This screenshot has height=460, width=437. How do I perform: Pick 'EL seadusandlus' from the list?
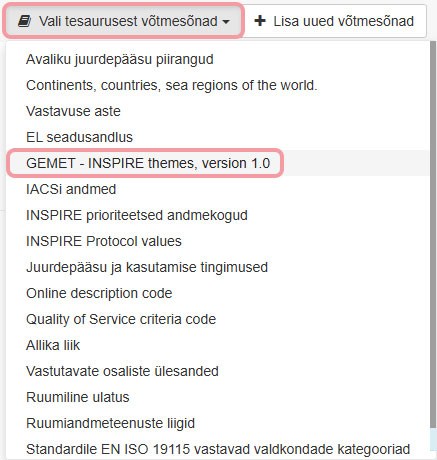[x=79, y=137]
